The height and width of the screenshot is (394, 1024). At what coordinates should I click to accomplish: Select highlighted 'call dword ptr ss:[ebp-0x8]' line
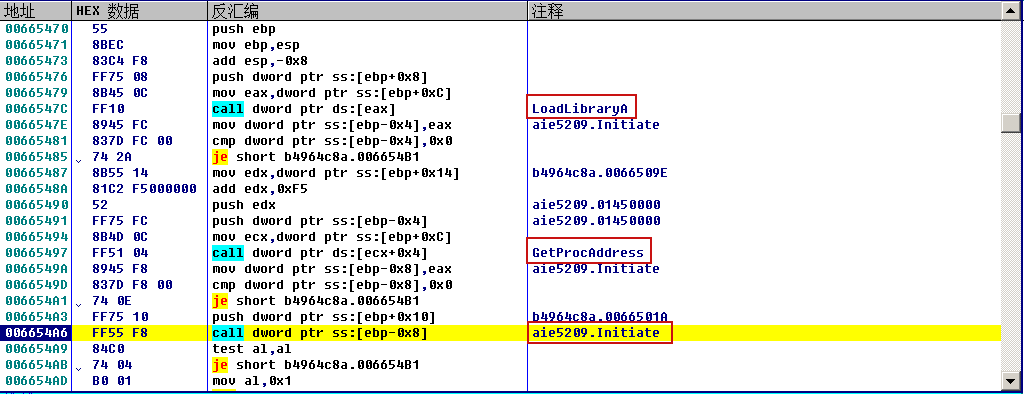click(319, 333)
